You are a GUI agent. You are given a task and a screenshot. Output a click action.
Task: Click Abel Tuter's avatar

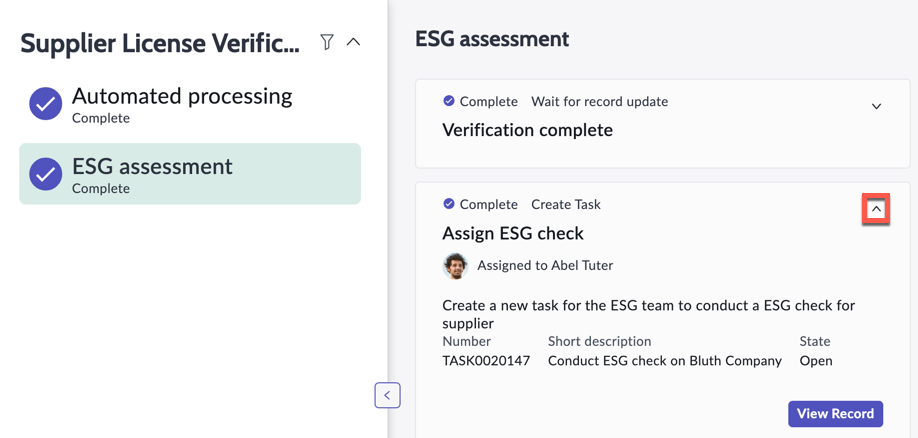pyautogui.click(x=455, y=265)
